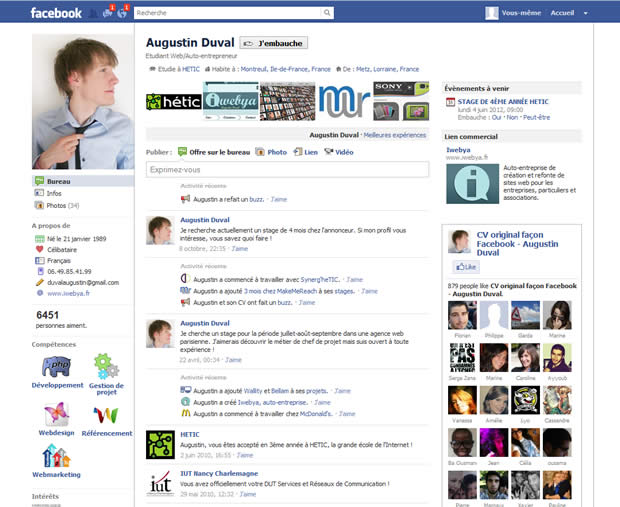Go to Accueil home page

click(x=562, y=13)
